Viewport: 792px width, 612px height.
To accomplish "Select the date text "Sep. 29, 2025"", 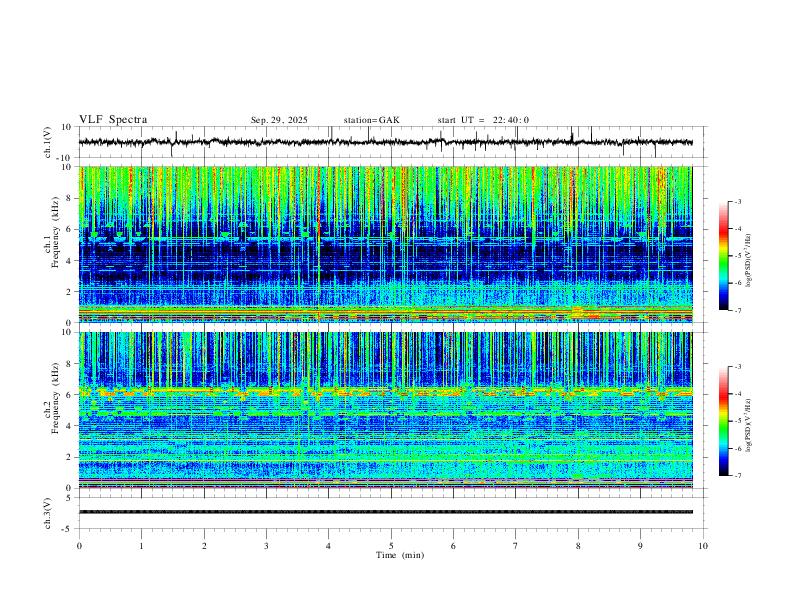I will click(x=279, y=120).
